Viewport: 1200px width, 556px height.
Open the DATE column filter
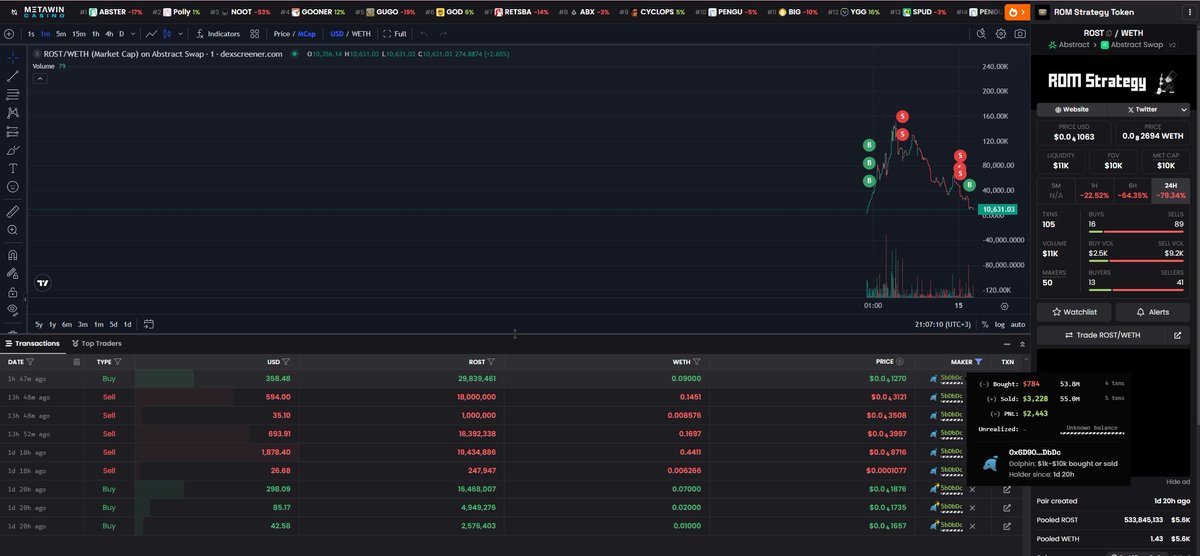point(30,361)
